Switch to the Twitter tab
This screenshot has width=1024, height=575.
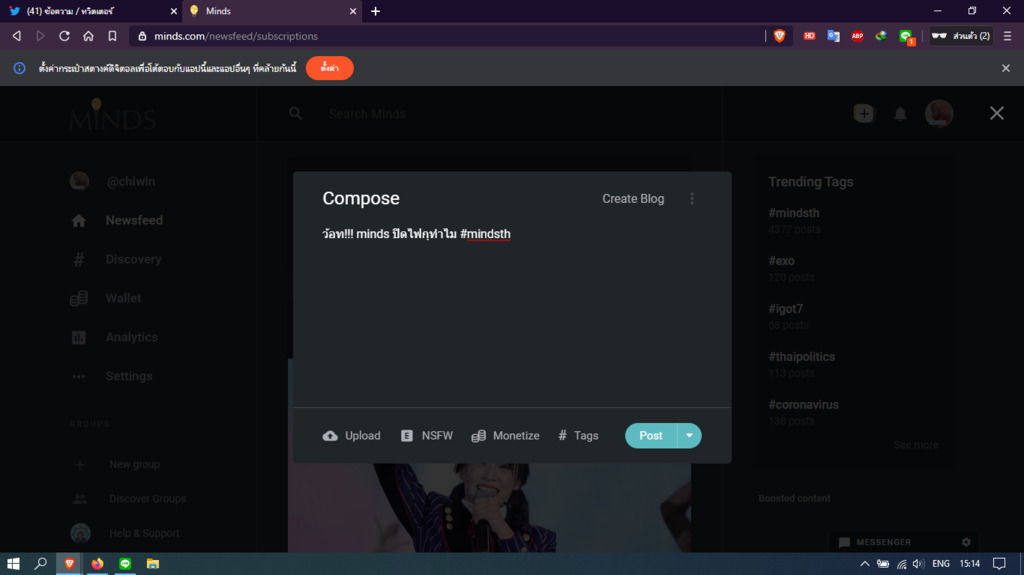tap(90, 11)
